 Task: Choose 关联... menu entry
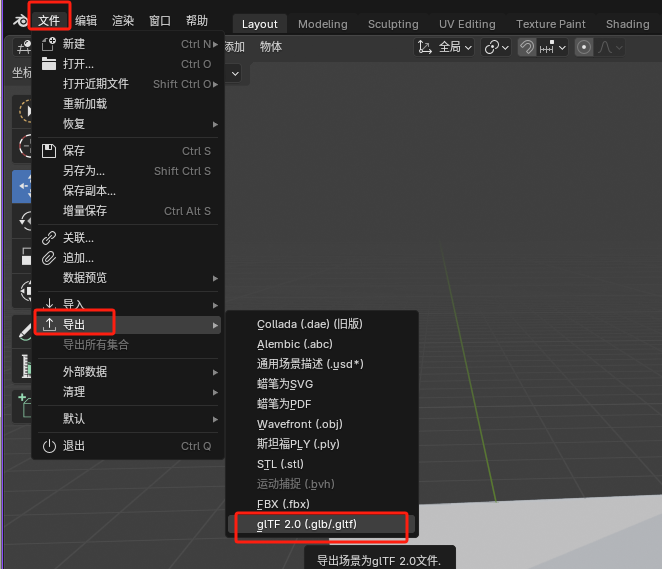(x=128, y=238)
